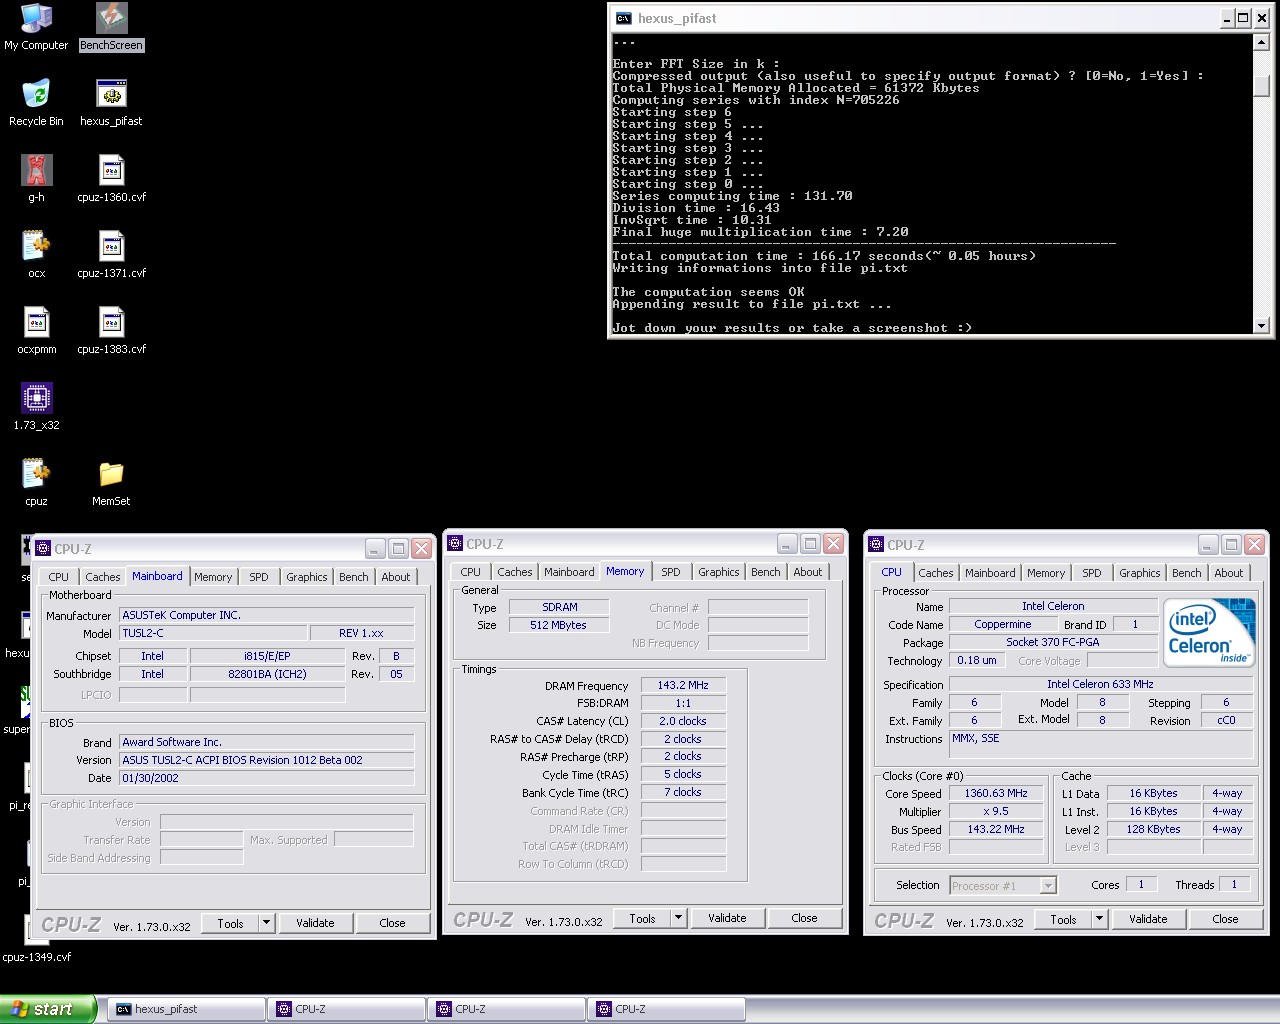Open Bench tab in CPU window

click(x=1187, y=573)
